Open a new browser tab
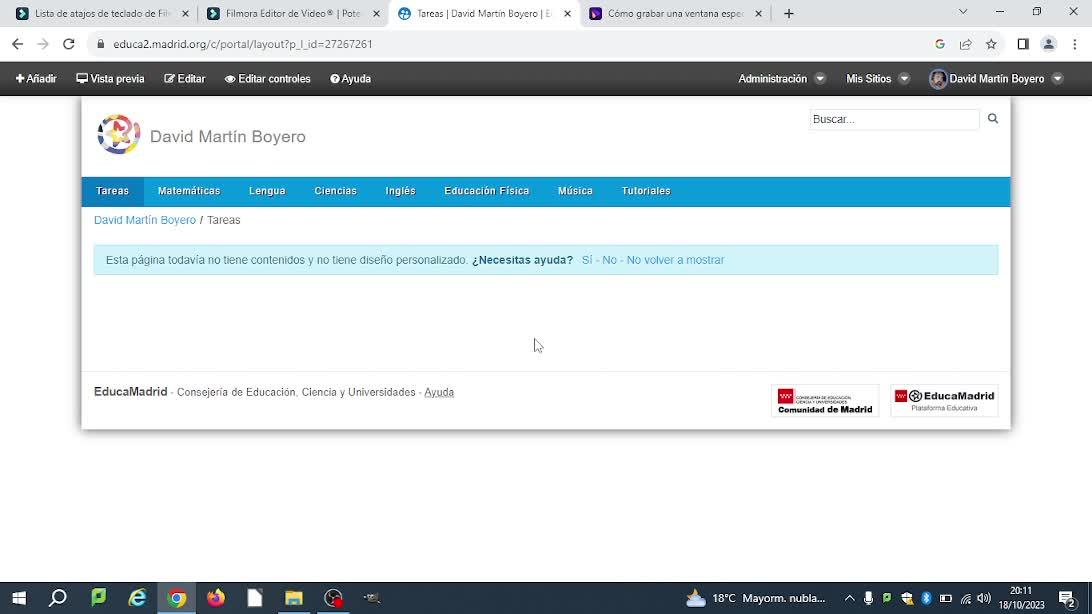 point(788,13)
